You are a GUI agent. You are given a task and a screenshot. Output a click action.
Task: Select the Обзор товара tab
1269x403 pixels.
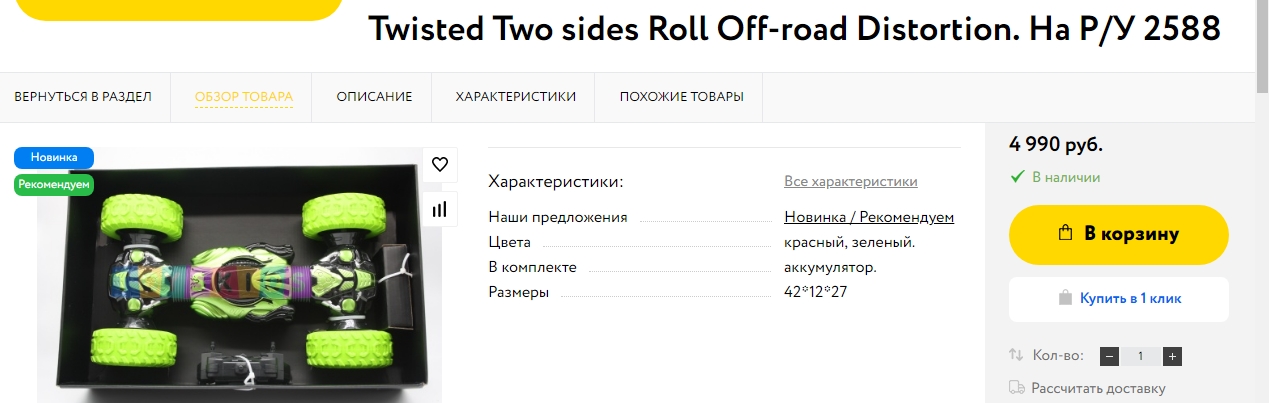244,97
